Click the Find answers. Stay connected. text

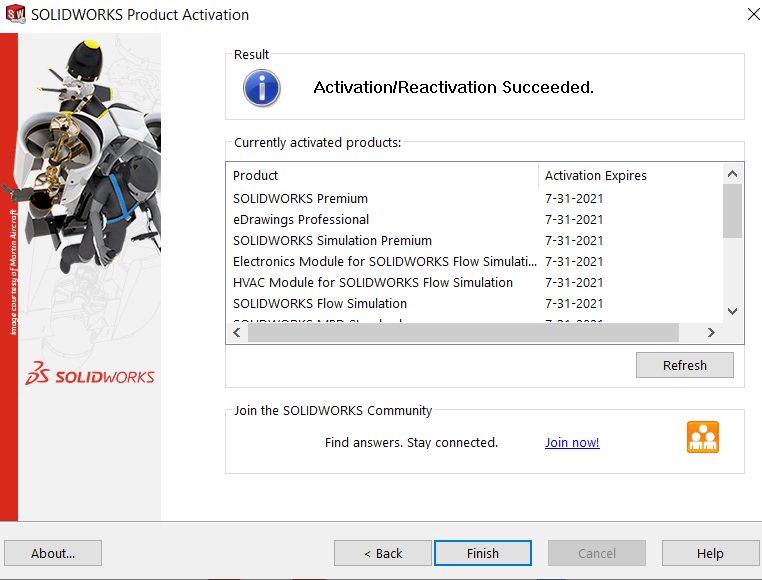coord(411,442)
